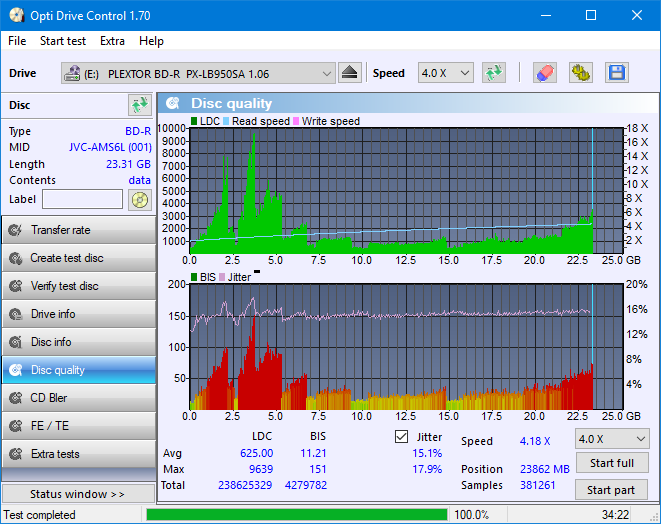Click the Contents value data
The height and width of the screenshot is (524, 661).
[140, 180]
